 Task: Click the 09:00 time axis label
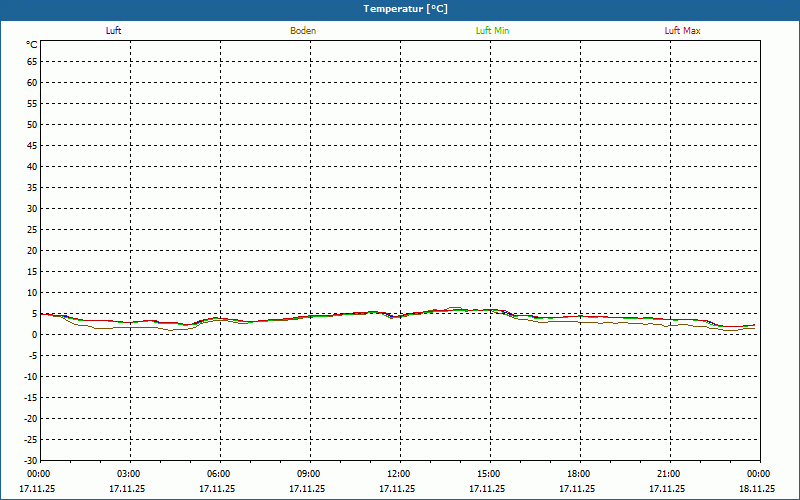pyautogui.click(x=309, y=474)
